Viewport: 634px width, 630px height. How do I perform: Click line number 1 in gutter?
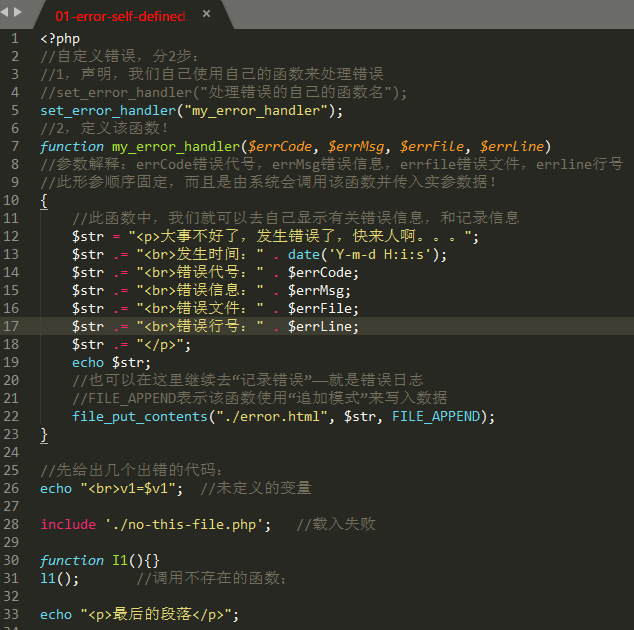pos(15,38)
